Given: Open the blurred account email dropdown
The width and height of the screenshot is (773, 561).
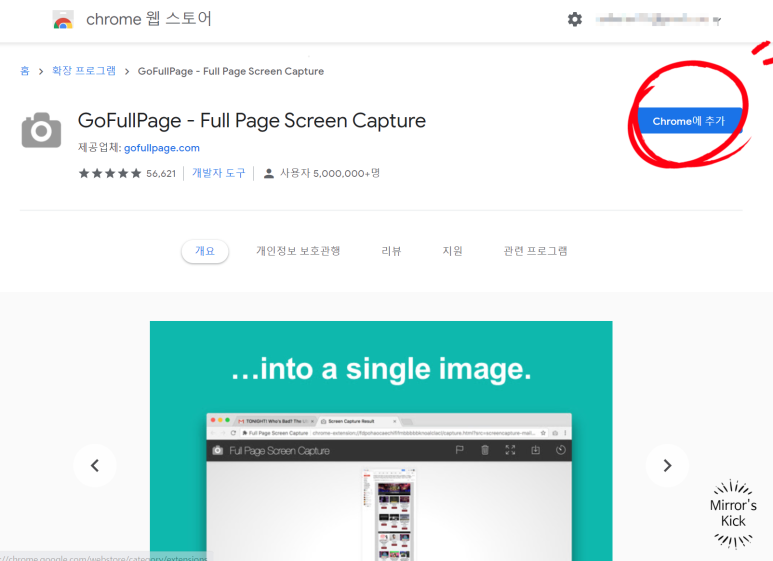Looking at the screenshot, I should click(x=658, y=20).
